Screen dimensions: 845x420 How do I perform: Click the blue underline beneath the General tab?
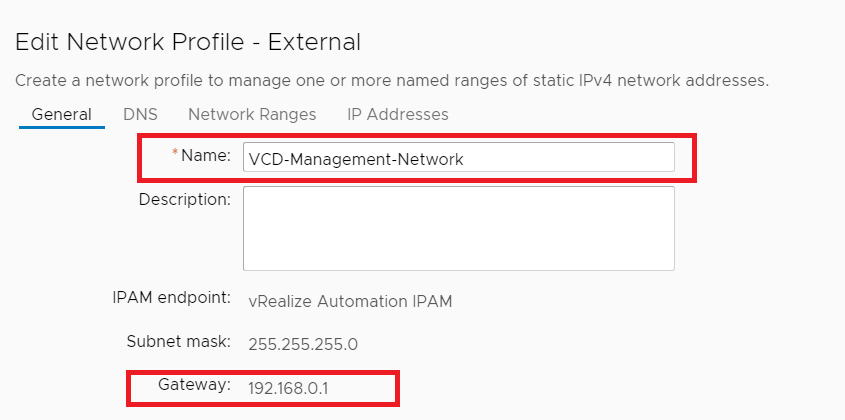tap(62, 128)
